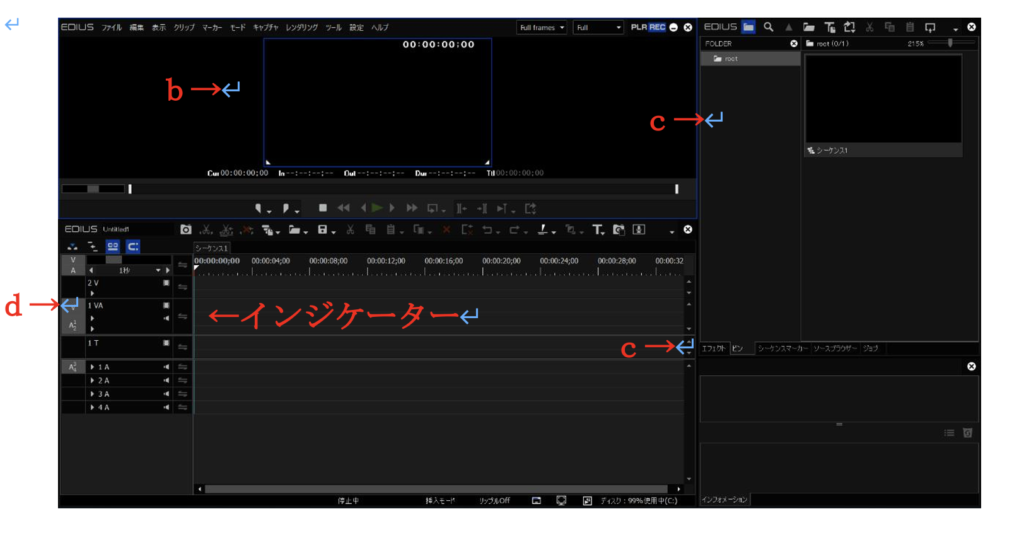Click the voice-over recording icon
This screenshot has width=1024, height=538.
point(639,230)
